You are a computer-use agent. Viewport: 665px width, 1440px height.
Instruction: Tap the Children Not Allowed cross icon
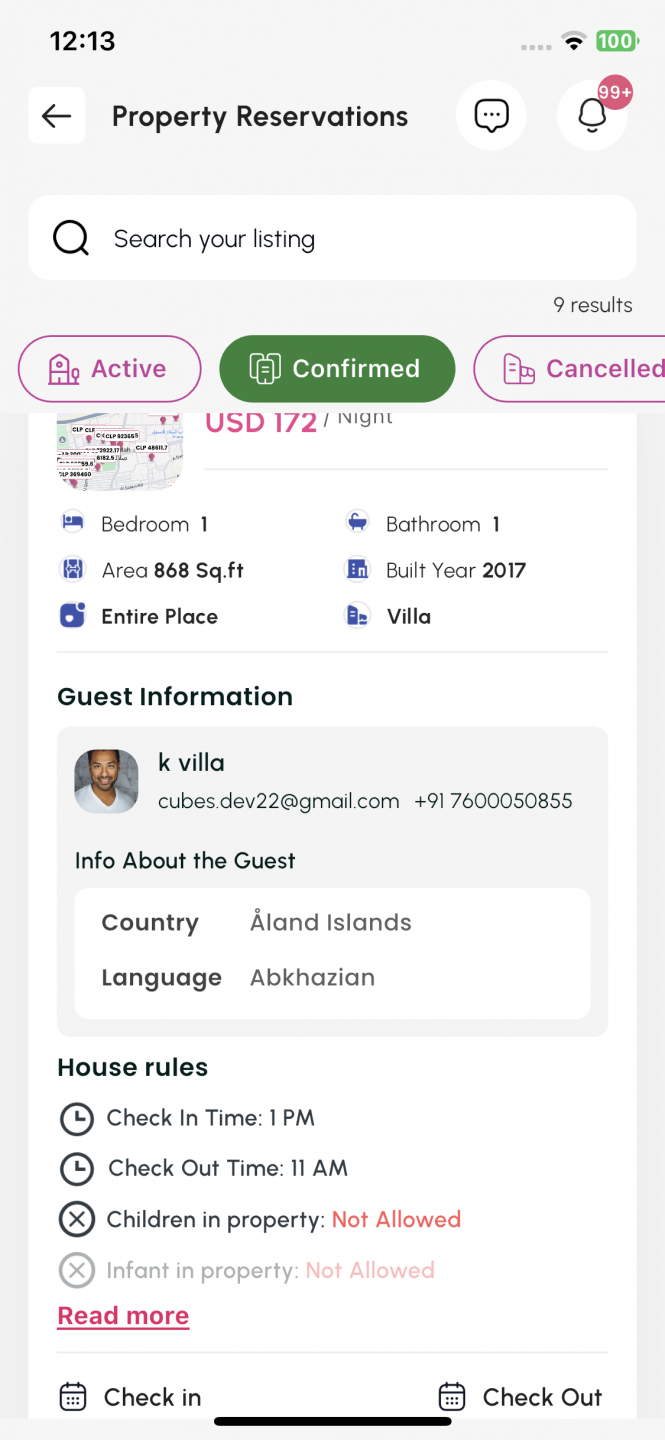click(77, 1220)
